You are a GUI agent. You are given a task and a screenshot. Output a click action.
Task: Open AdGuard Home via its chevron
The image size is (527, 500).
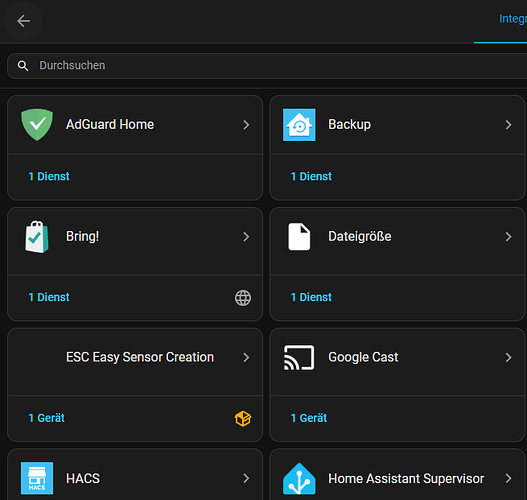point(246,125)
